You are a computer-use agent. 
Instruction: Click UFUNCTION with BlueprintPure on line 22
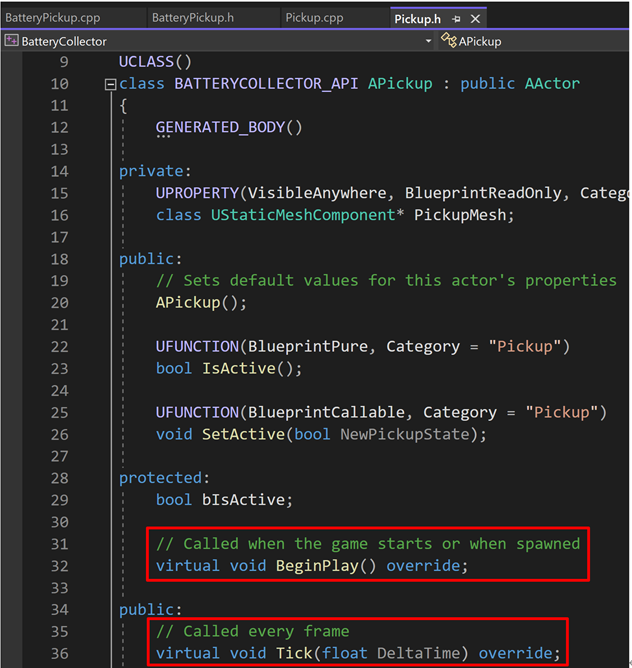pyautogui.click(x=197, y=347)
